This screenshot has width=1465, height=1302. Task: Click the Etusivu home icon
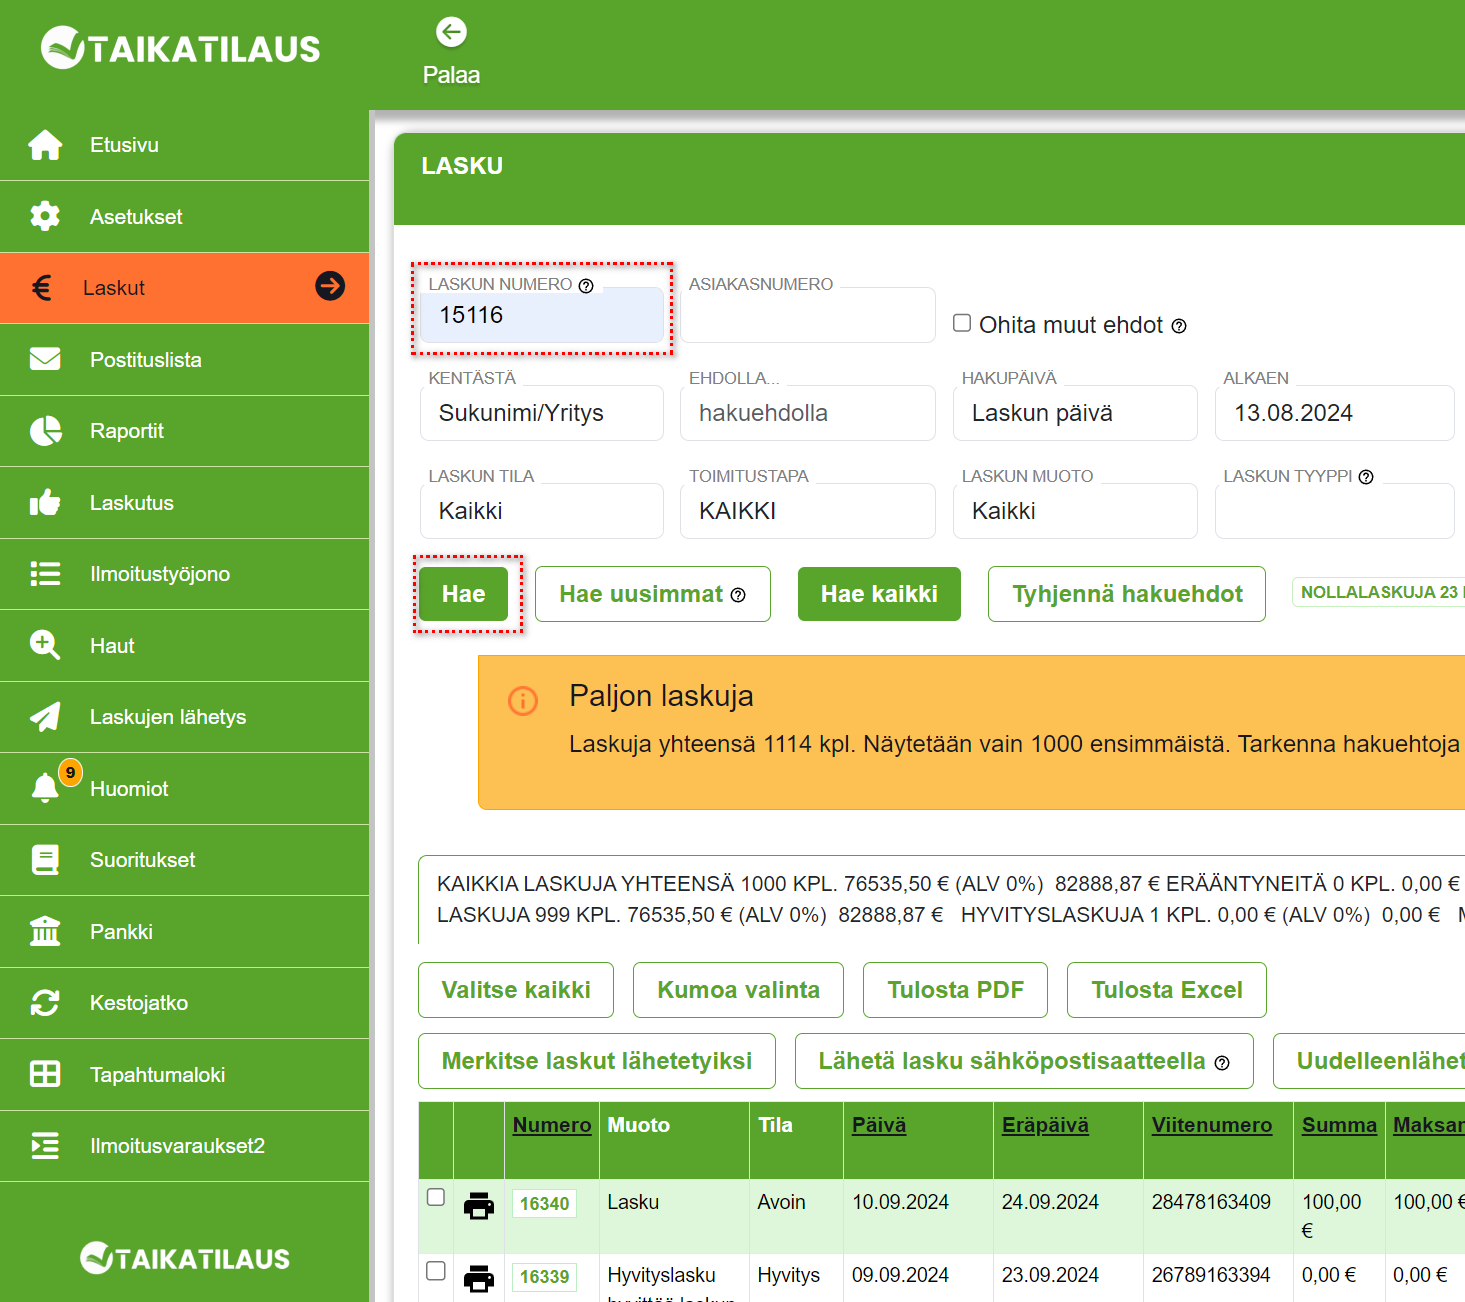[x=45, y=145]
